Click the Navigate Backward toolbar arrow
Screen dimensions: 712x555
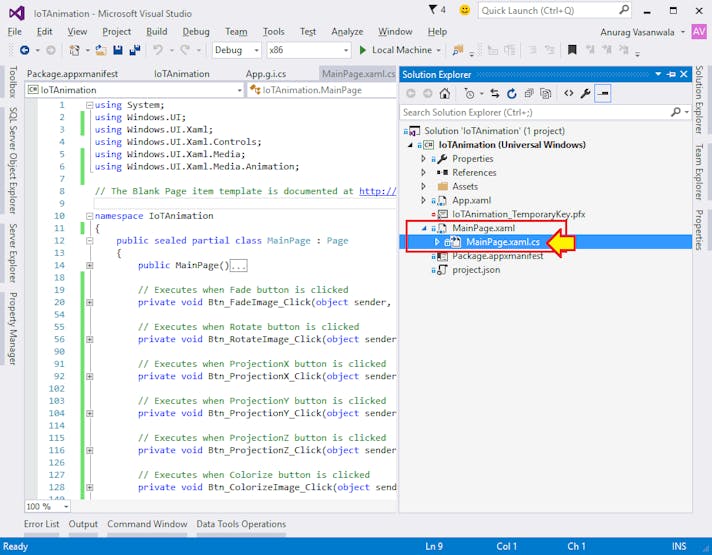click(x=25, y=50)
